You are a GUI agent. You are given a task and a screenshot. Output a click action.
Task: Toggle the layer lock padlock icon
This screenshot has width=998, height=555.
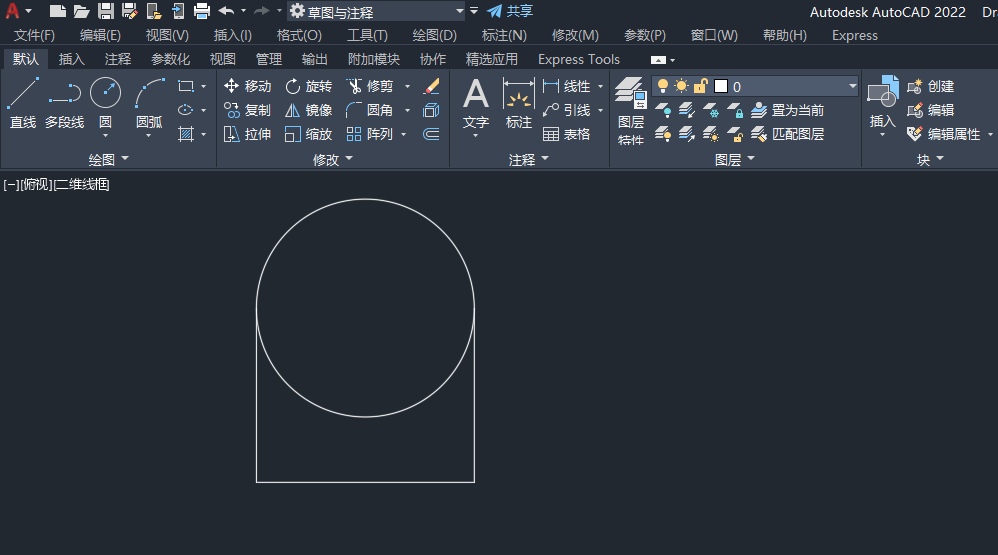tap(700, 86)
